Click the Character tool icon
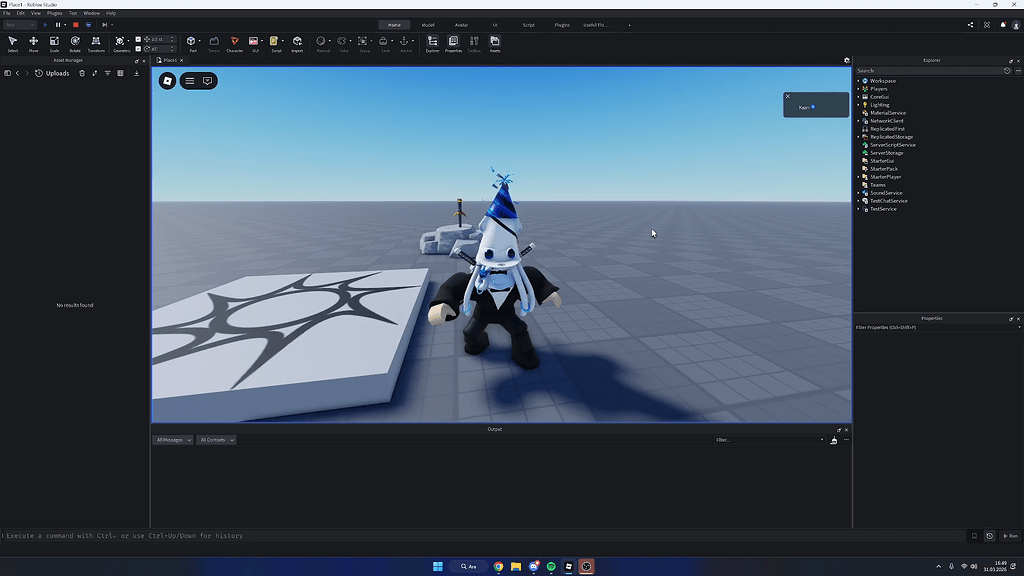This screenshot has width=1024, height=576. (x=234, y=43)
